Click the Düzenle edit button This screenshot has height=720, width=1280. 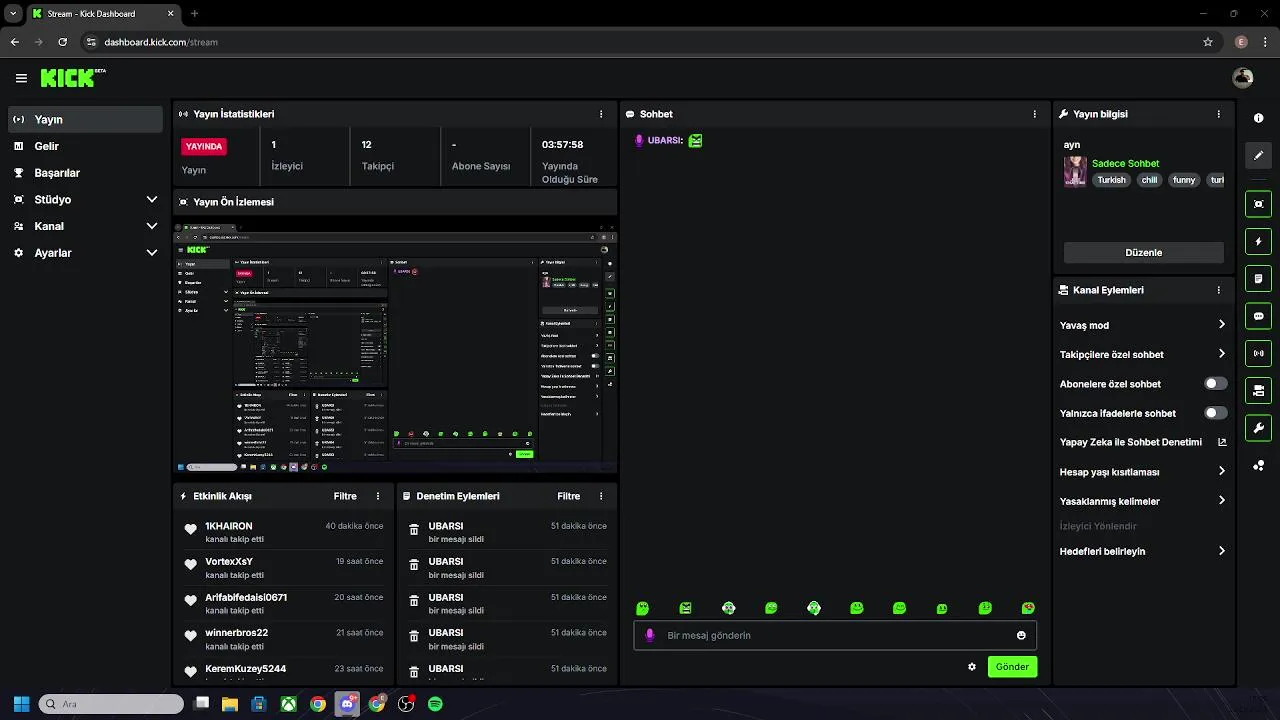point(1143,252)
